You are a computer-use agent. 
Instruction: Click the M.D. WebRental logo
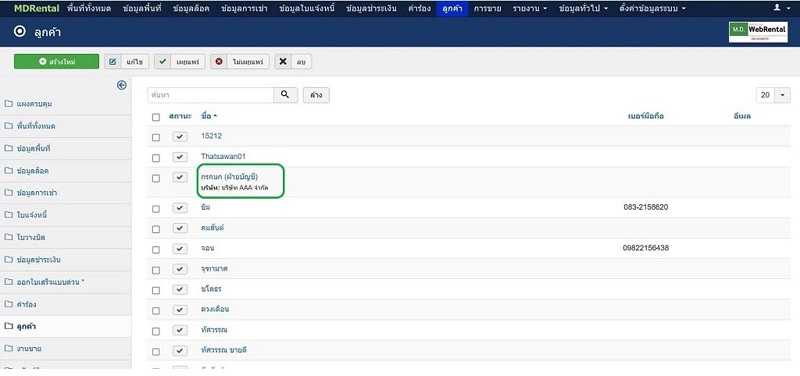(x=758, y=32)
